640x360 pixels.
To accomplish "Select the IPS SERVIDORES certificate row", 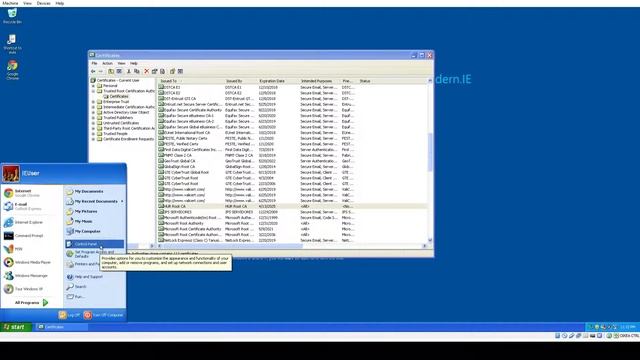I will click(x=293, y=212).
